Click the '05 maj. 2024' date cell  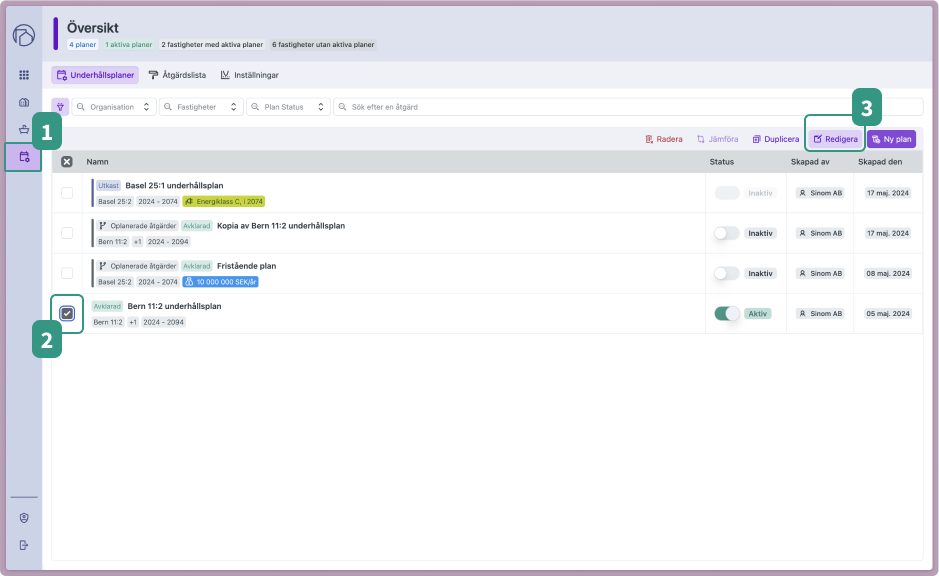pos(888,313)
